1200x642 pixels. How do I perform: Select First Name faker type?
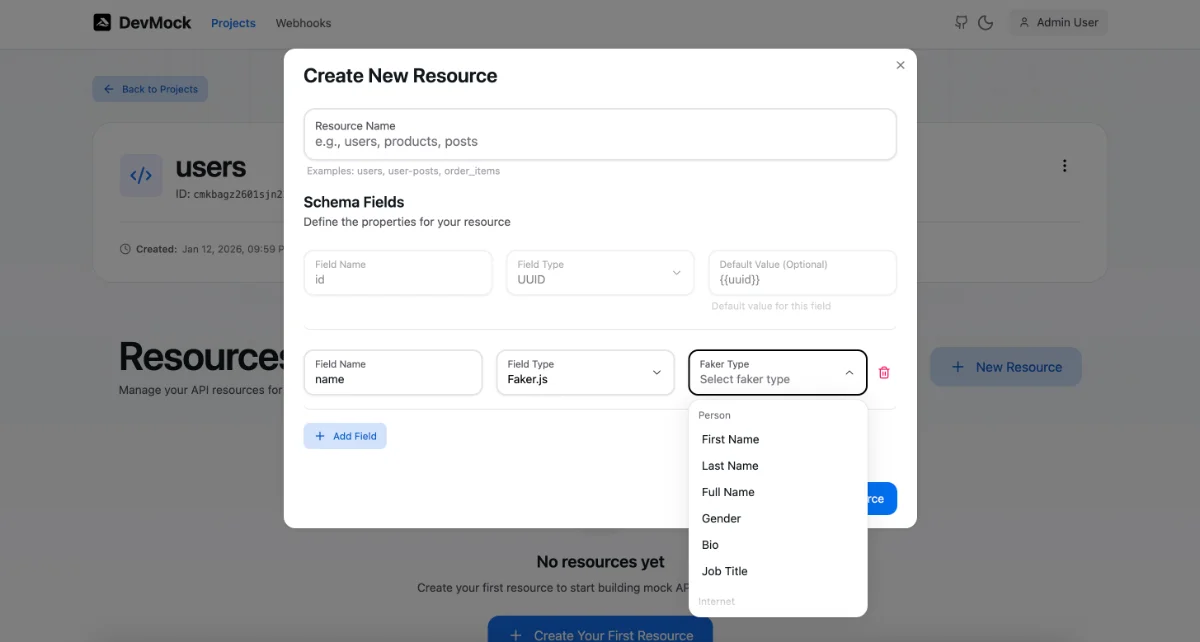click(730, 439)
